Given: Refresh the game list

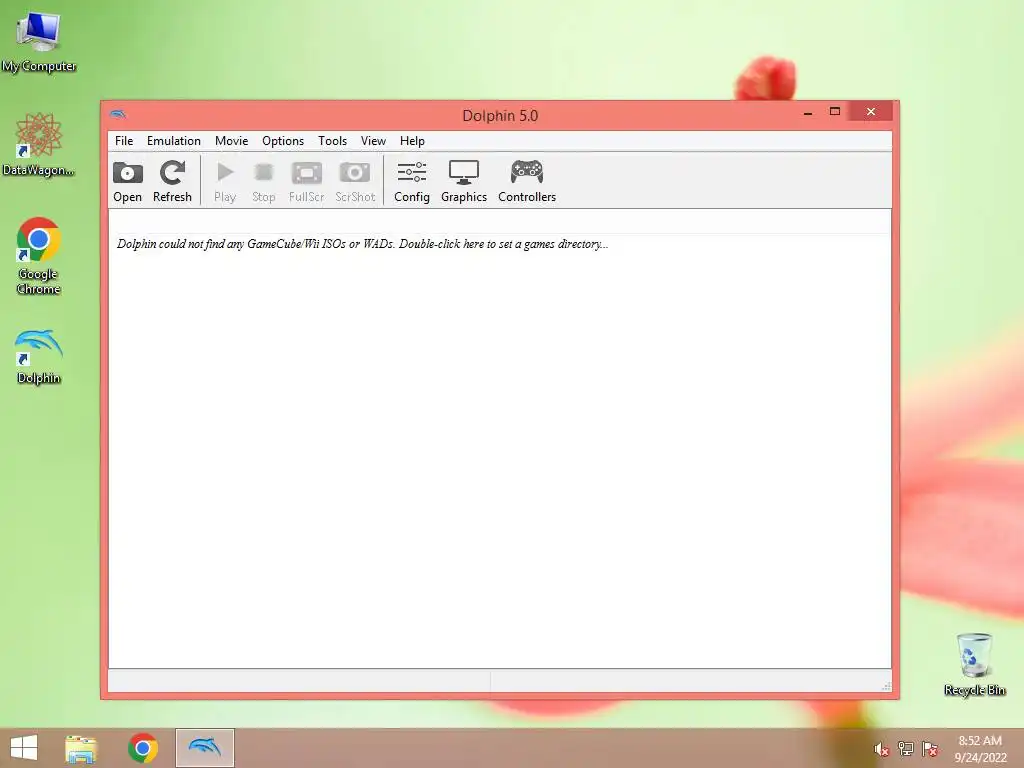Looking at the screenshot, I should (x=172, y=182).
